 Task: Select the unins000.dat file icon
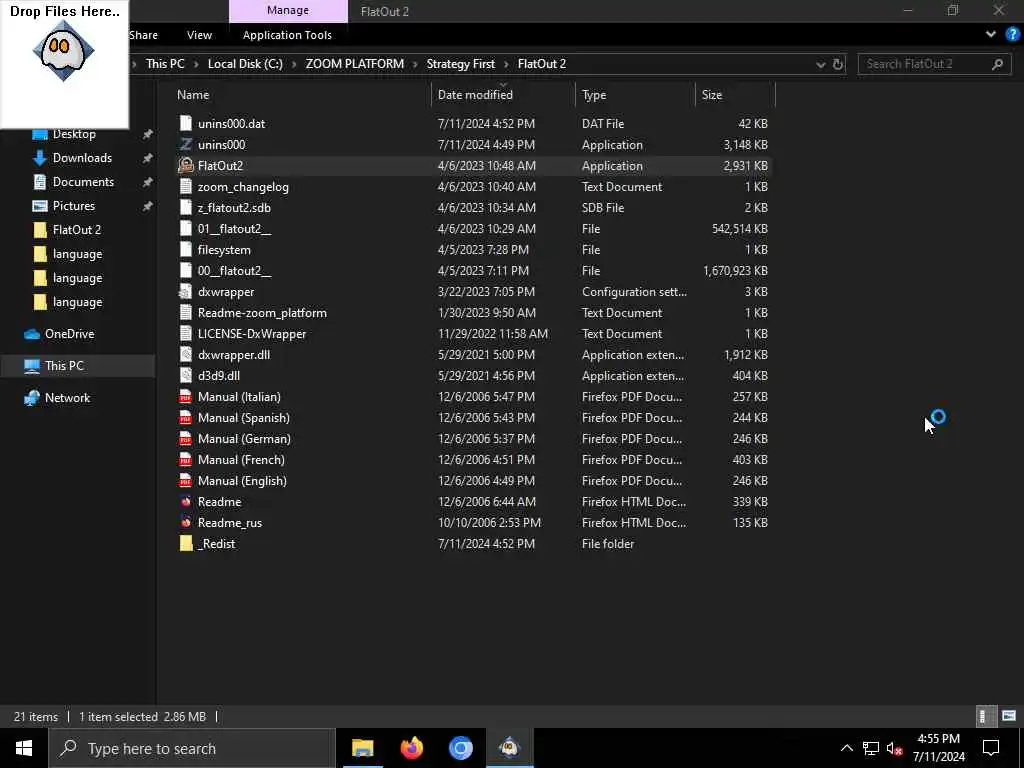point(186,123)
